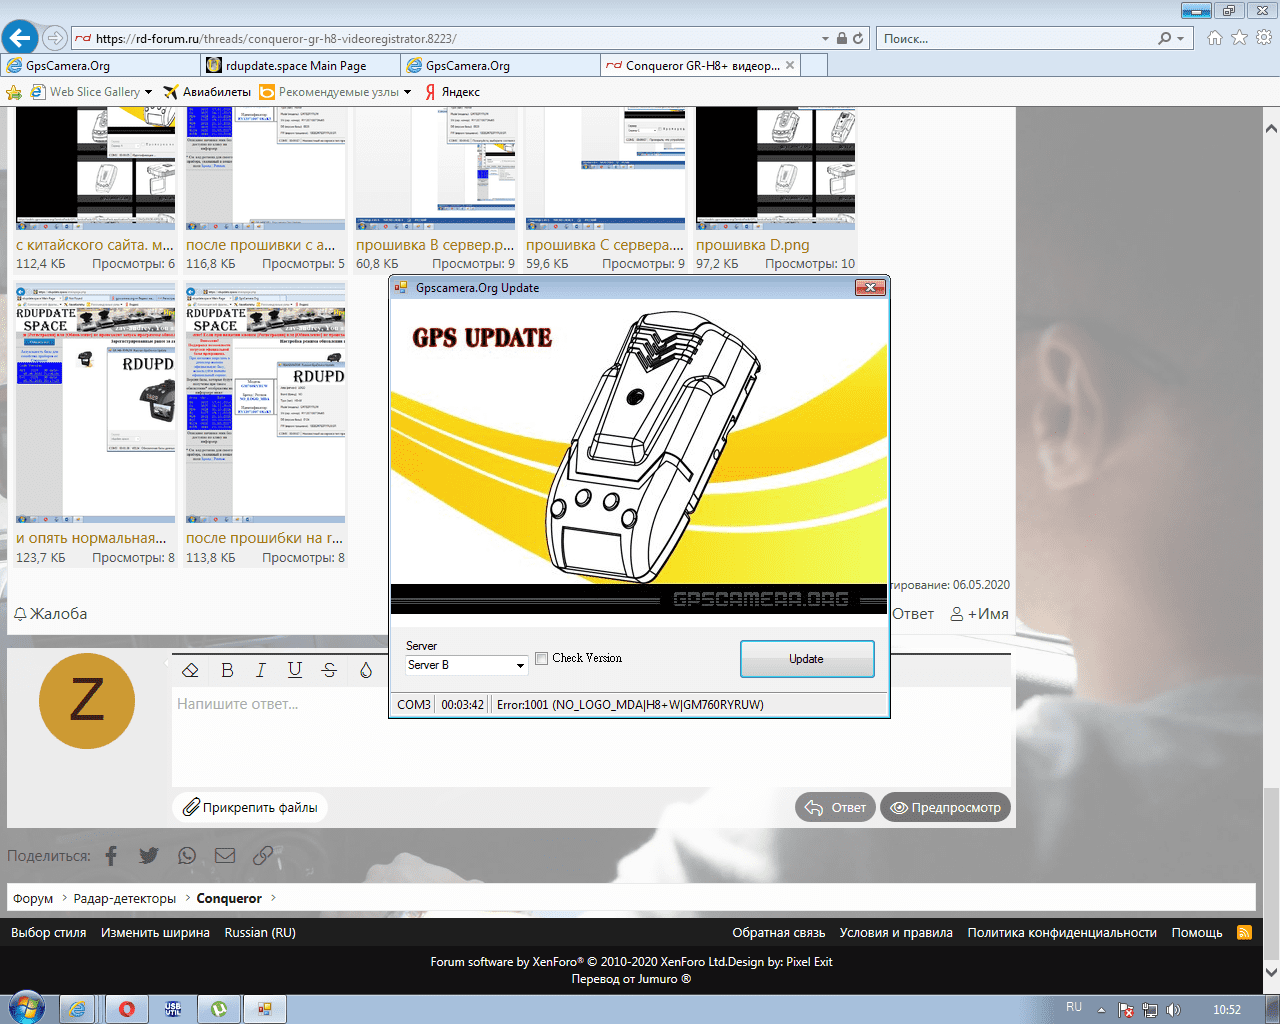Toggle italic formatting in reply editor

coord(261,670)
